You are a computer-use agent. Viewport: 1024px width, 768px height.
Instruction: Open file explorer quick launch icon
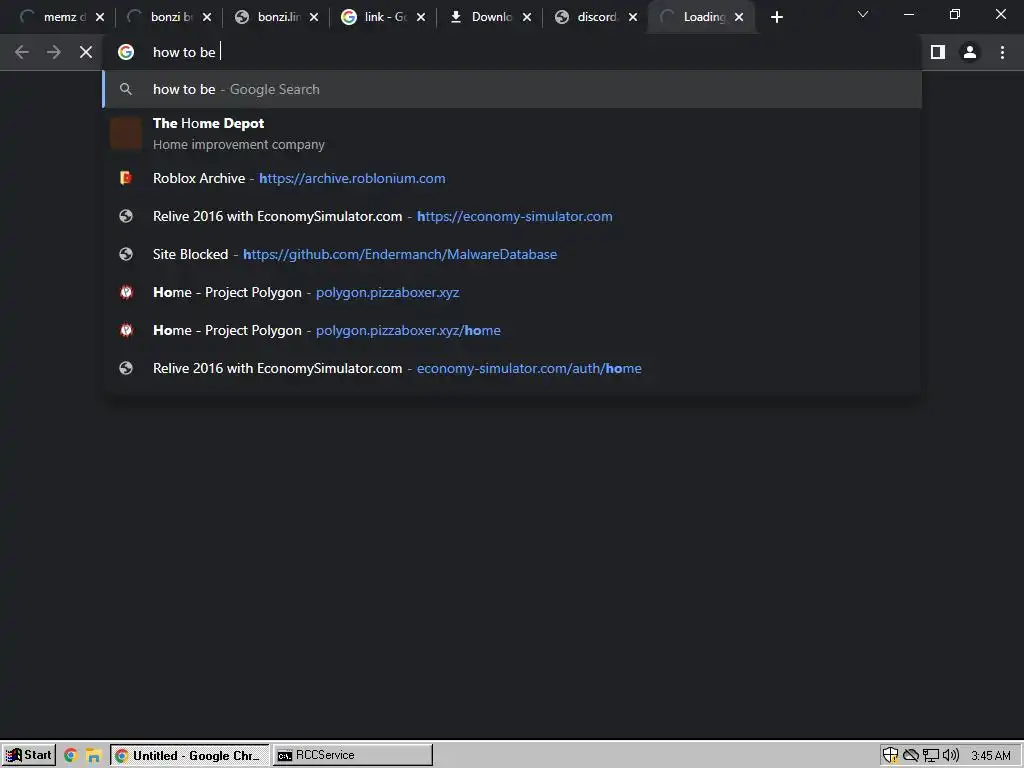pyautogui.click(x=93, y=756)
